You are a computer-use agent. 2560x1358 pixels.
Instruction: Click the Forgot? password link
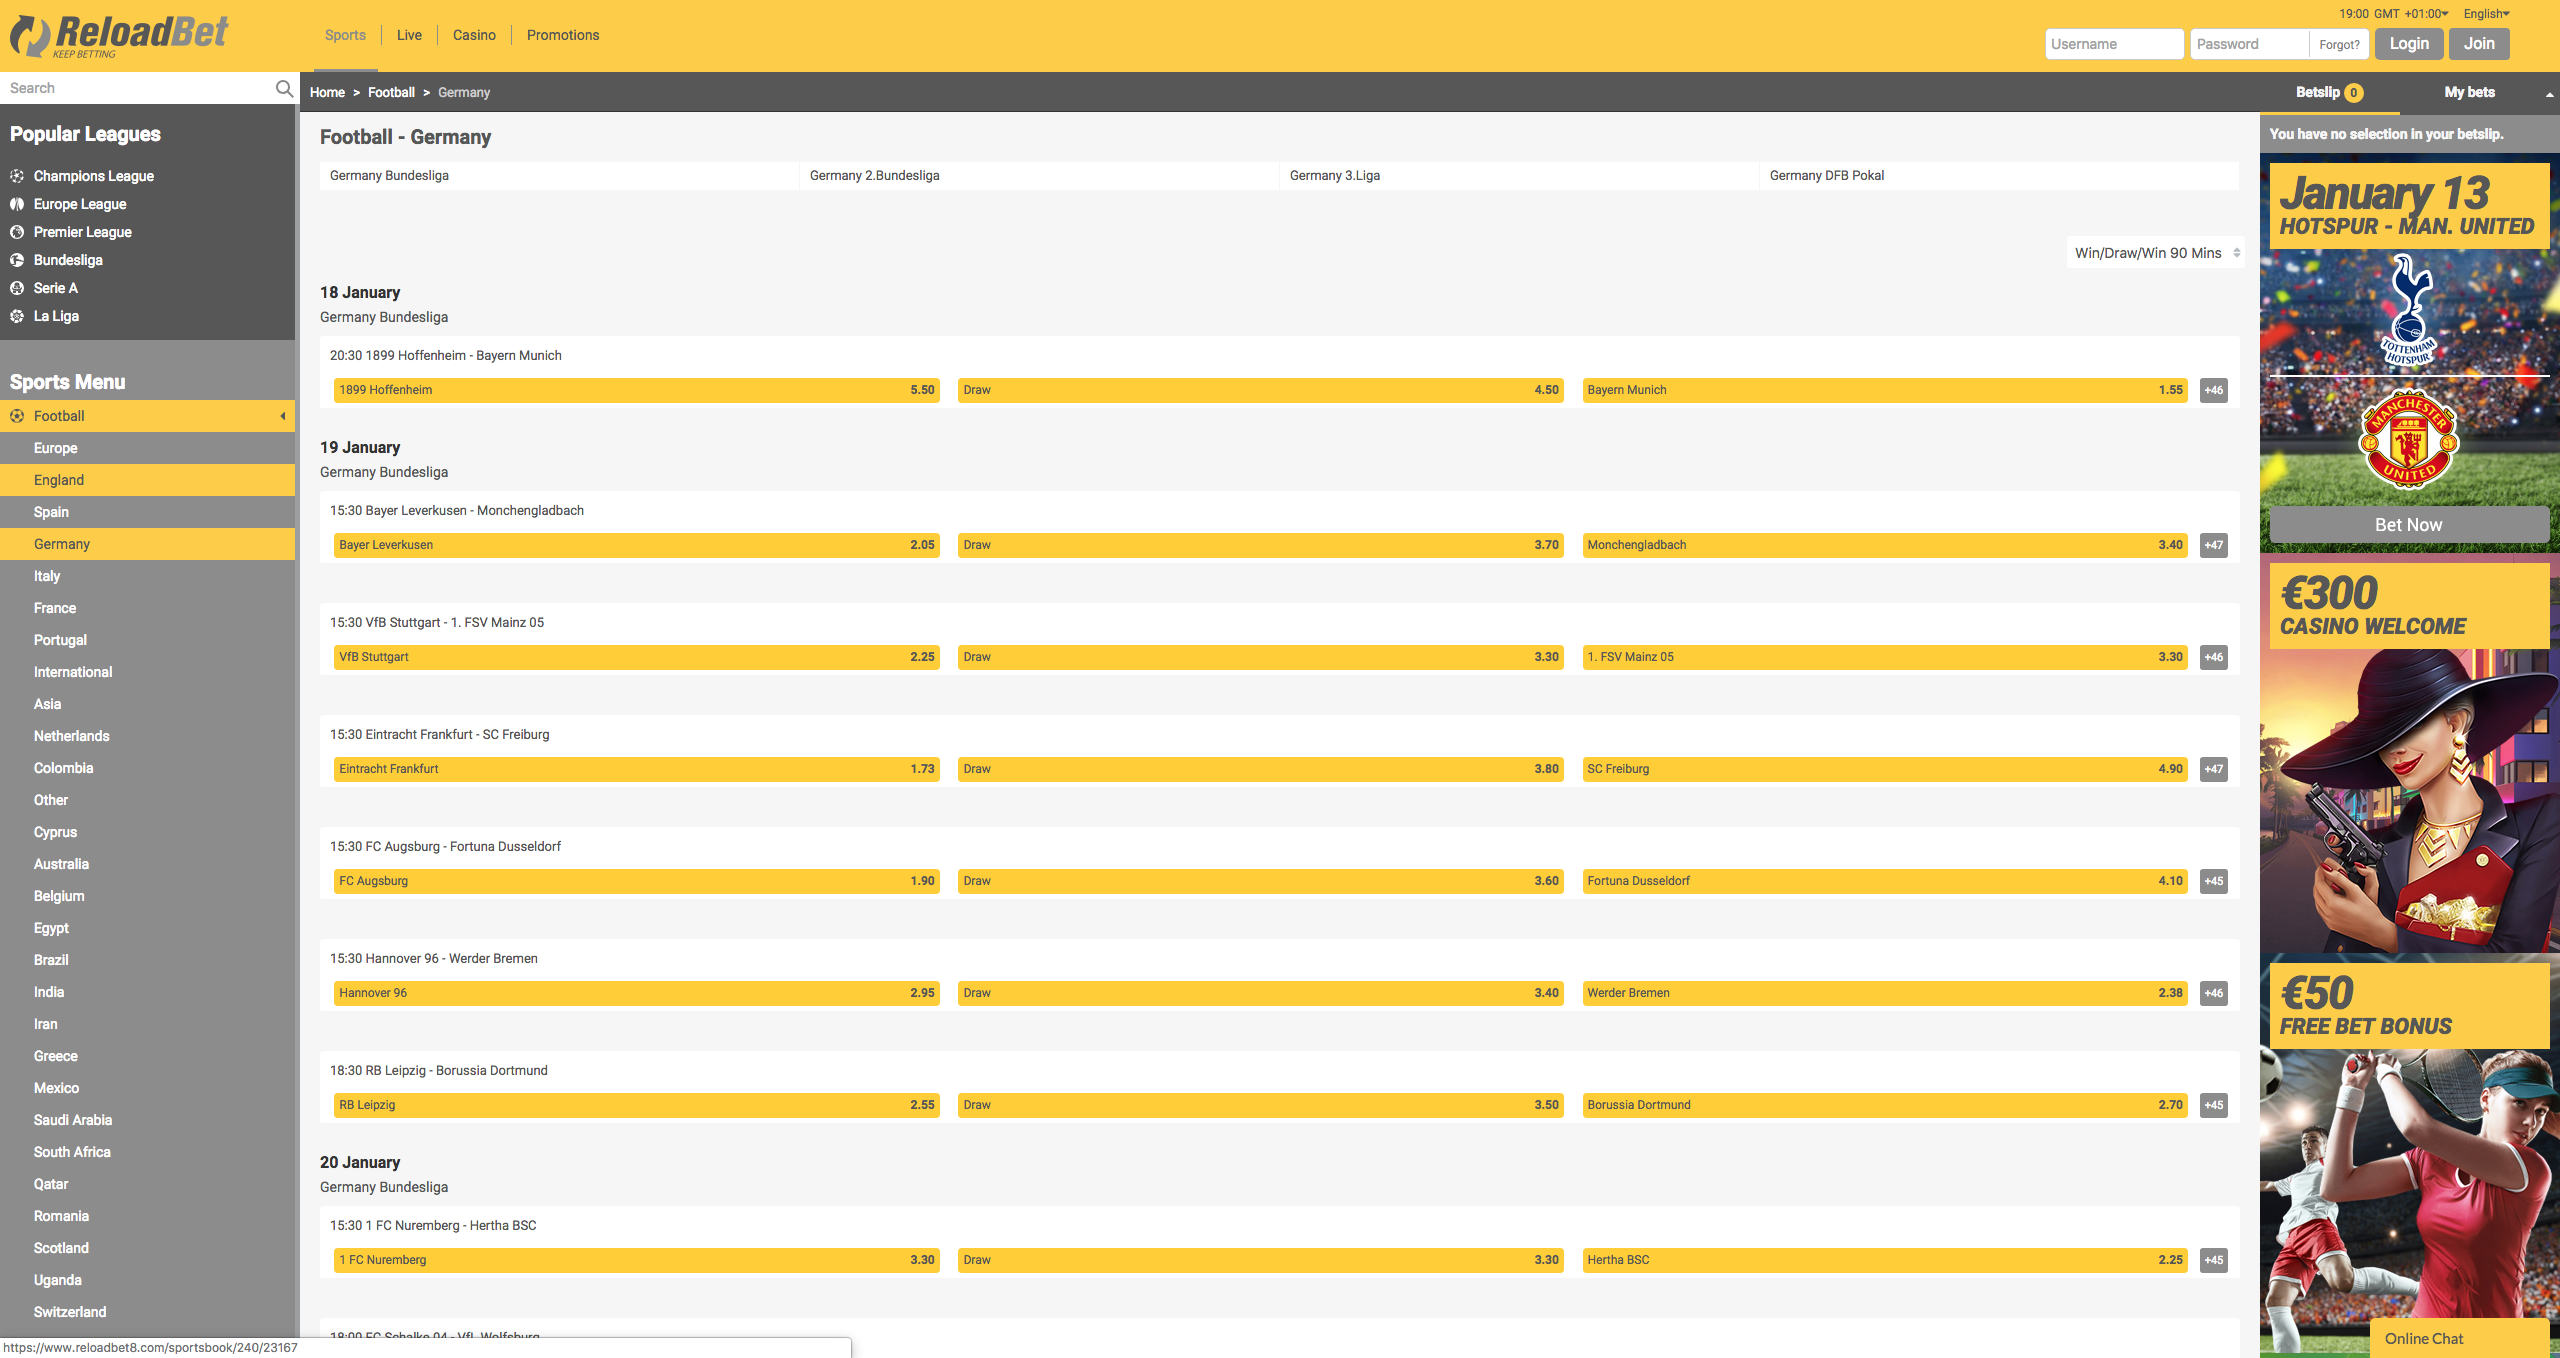2339,45
